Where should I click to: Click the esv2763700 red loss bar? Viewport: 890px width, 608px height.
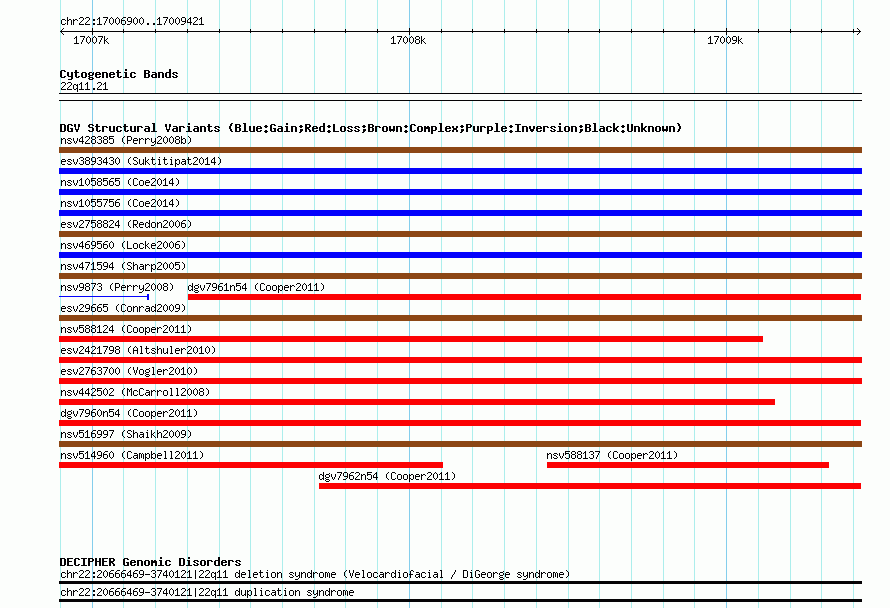tap(460, 381)
